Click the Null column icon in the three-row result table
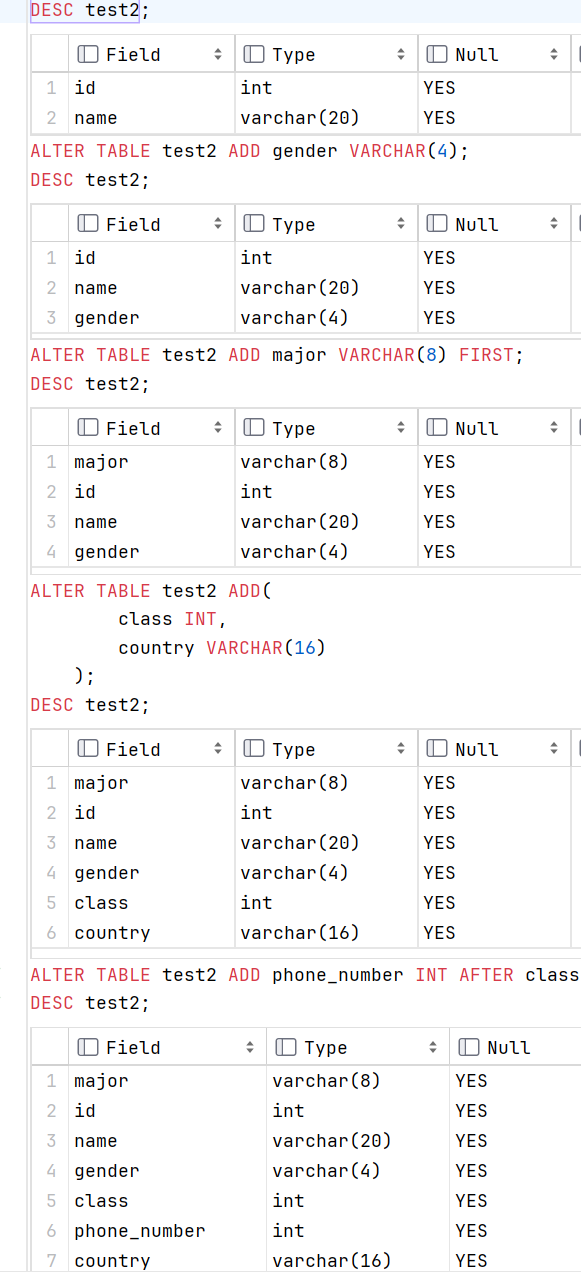The width and height of the screenshot is (581, 1272). point(437,224)
